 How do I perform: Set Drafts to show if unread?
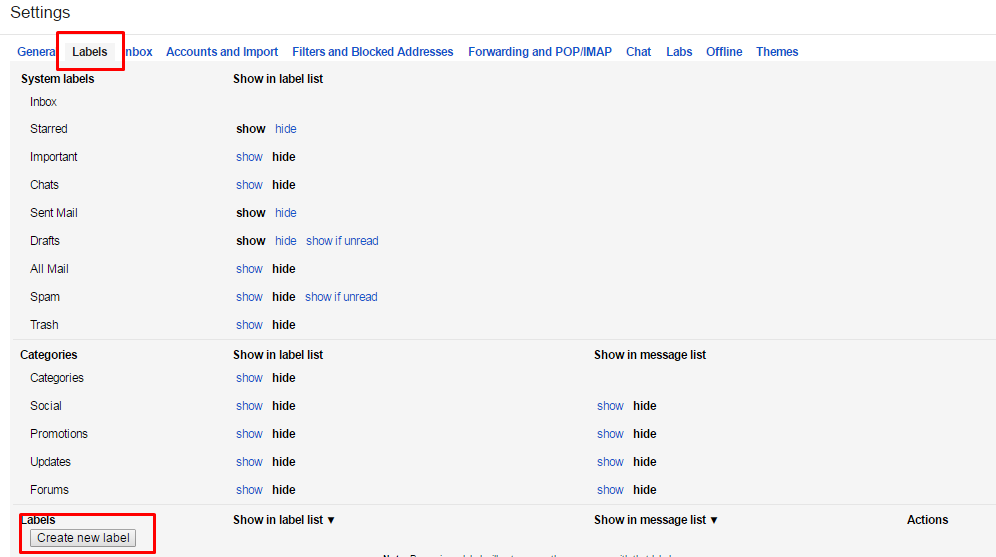pyautogui.click(x=342, y=241)
